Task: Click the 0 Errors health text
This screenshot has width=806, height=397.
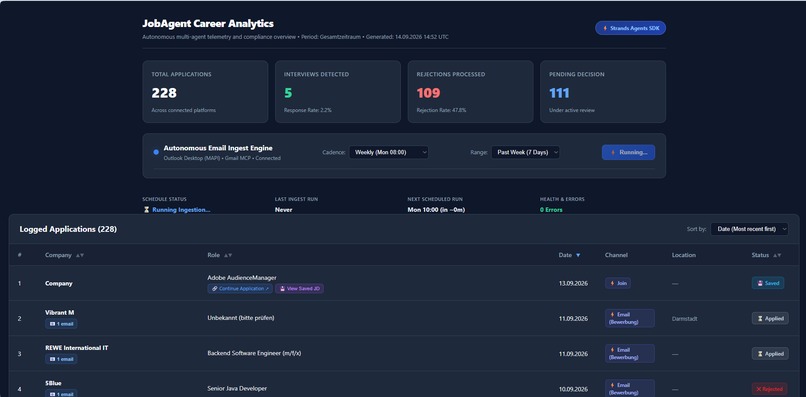Action: 551,210
